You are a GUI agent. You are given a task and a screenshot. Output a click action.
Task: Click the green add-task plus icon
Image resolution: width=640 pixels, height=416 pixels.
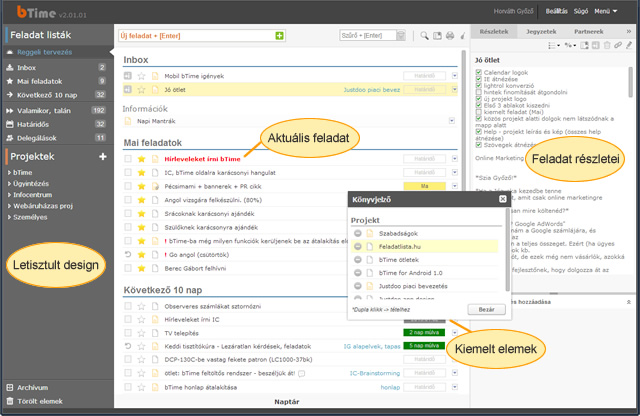(x=279, y=36)
